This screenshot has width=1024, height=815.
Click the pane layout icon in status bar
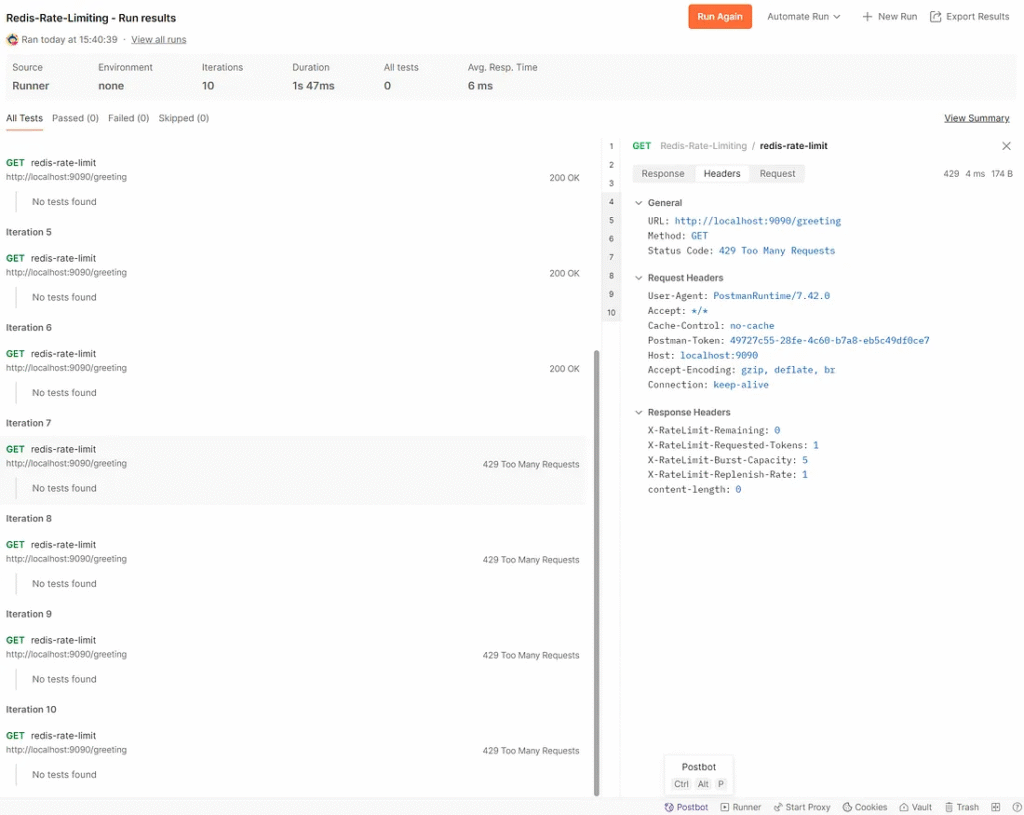[995, 807]
